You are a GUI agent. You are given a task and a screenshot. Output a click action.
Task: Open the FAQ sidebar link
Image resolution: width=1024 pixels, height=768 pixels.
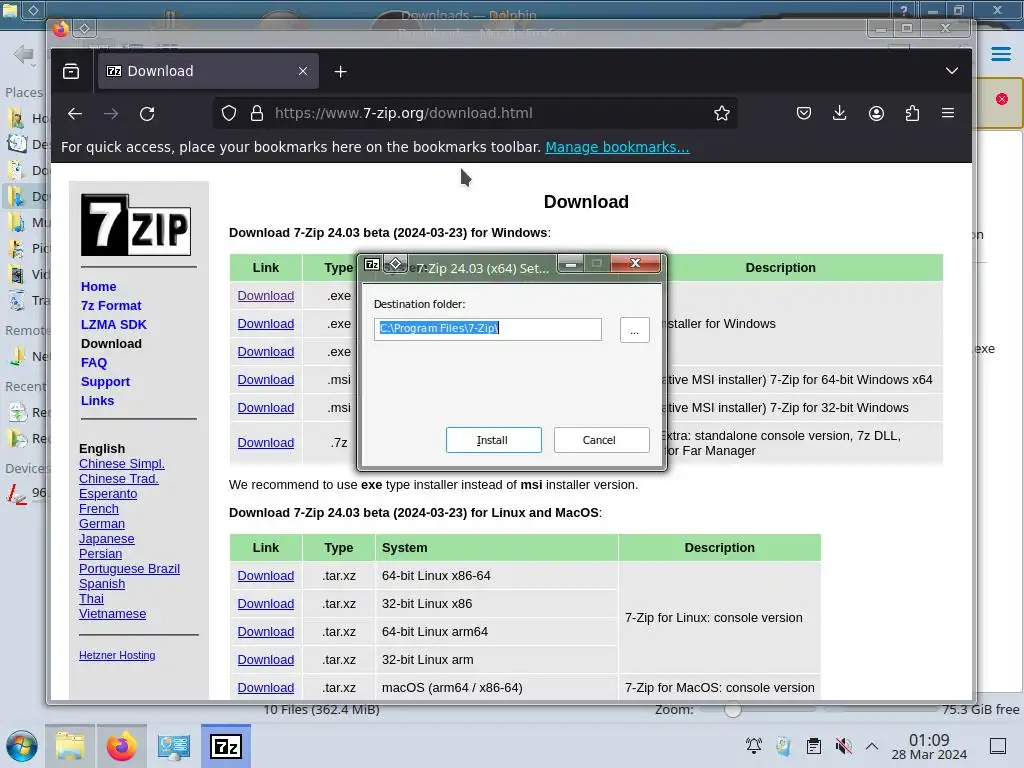(x=94, y=362)
